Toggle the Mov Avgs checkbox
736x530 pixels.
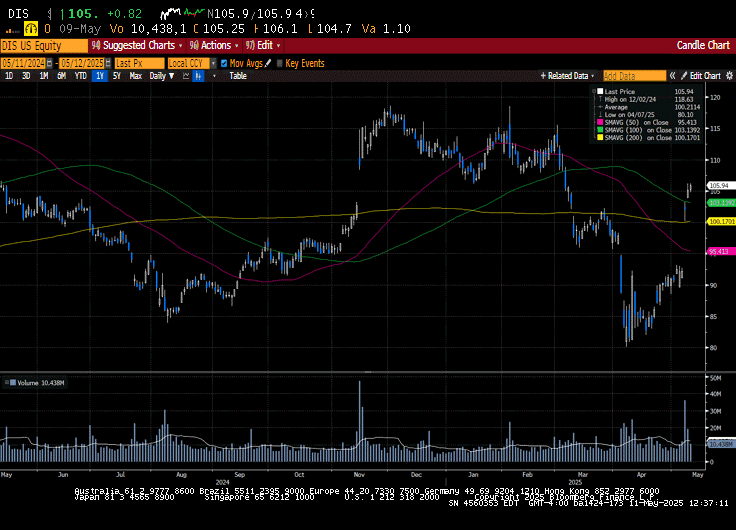224,62
